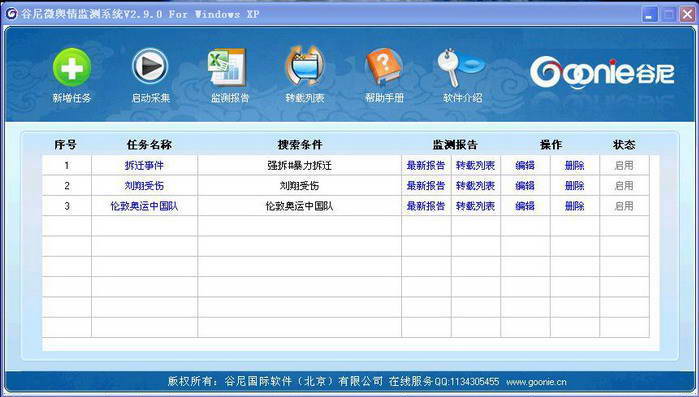The height and width of the screenshot is (397, 699).
Task: Click the 任务名称 column header
Action: click(x=149, y=144)
